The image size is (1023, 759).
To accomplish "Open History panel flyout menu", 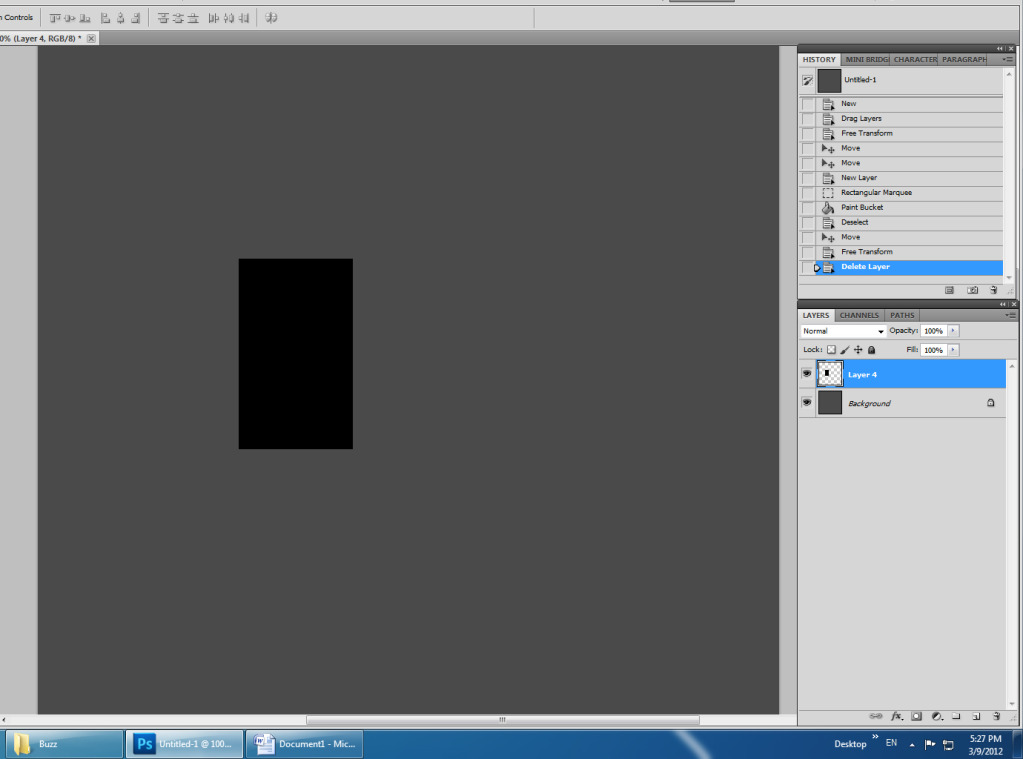I will (x=1008, y=59).
